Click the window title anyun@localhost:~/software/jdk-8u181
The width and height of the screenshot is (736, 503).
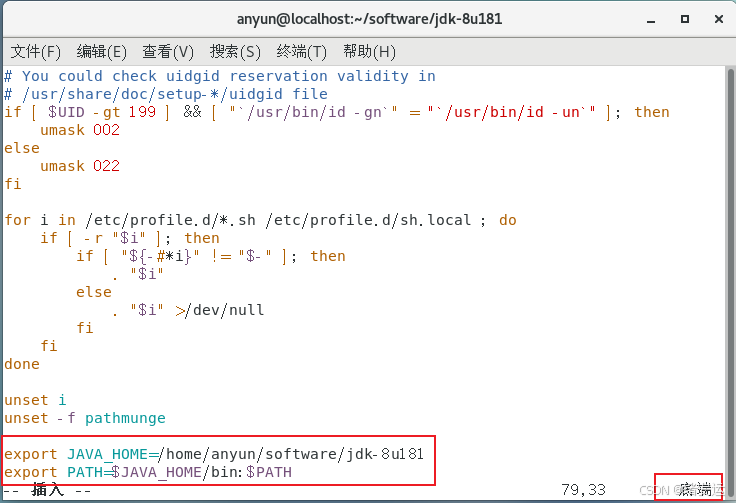tap(369, 19)
